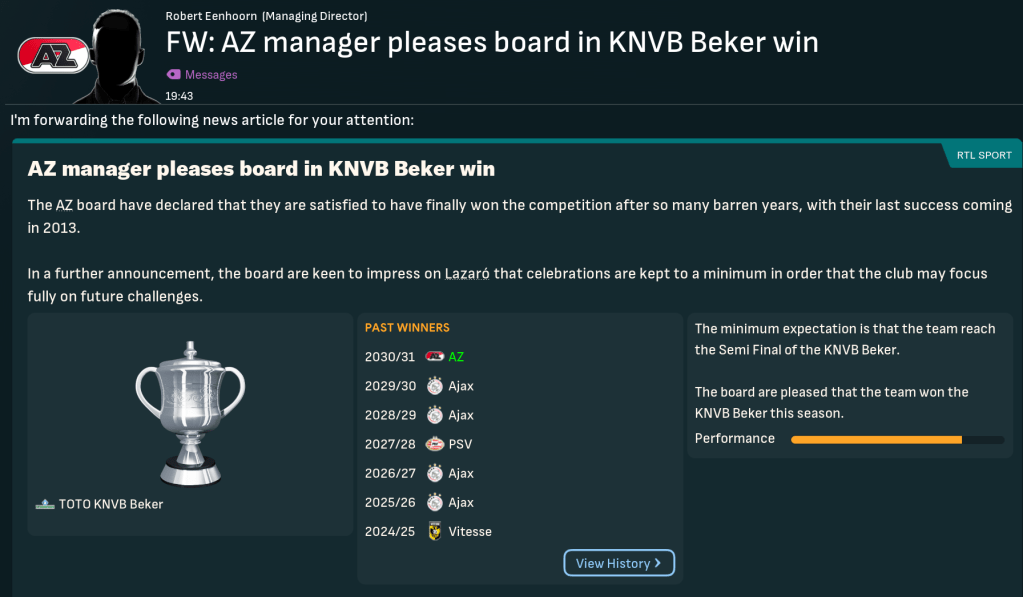Click the purple Messages tag icon

[x=173, y=75]
